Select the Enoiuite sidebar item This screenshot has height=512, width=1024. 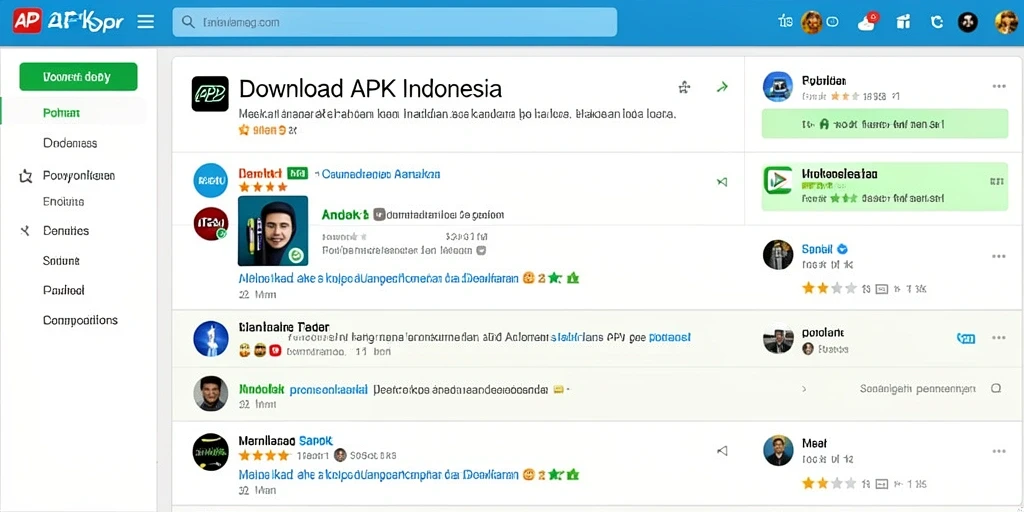point(63,201)
